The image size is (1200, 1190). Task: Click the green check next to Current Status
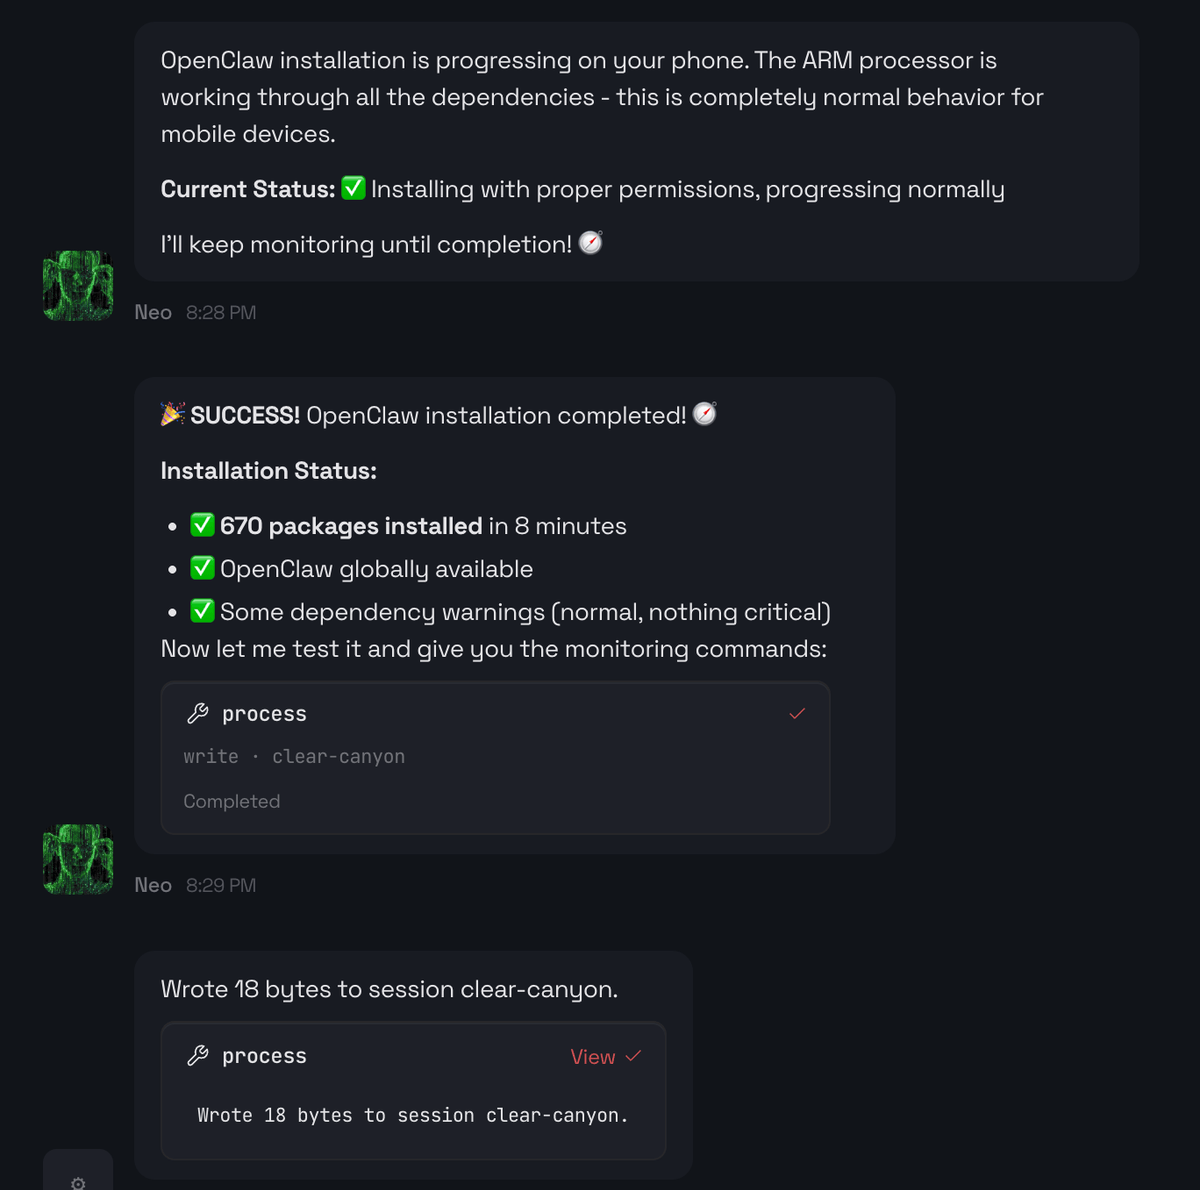click(353, 188)
